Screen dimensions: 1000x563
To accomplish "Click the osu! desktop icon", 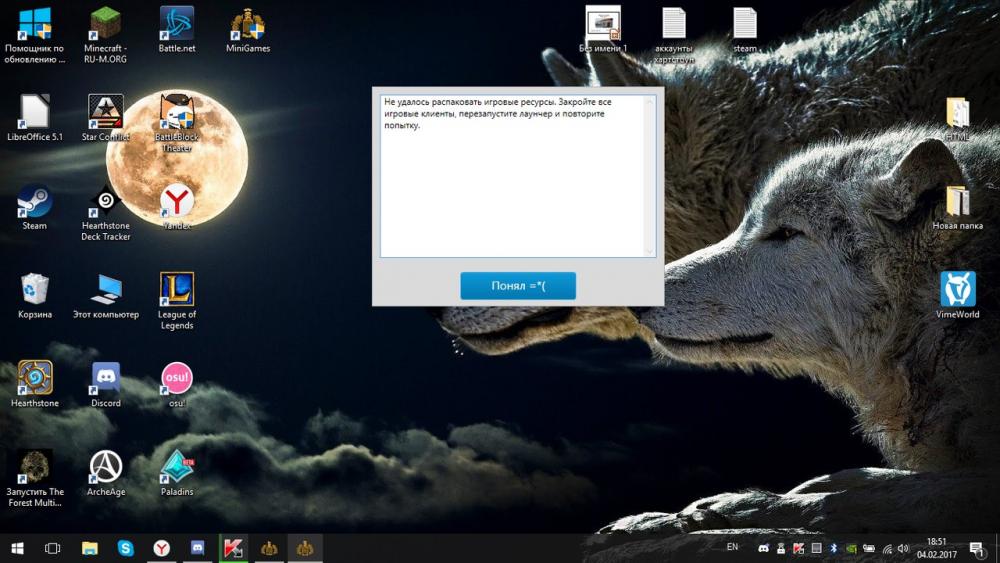I will (x=177, y=379).
